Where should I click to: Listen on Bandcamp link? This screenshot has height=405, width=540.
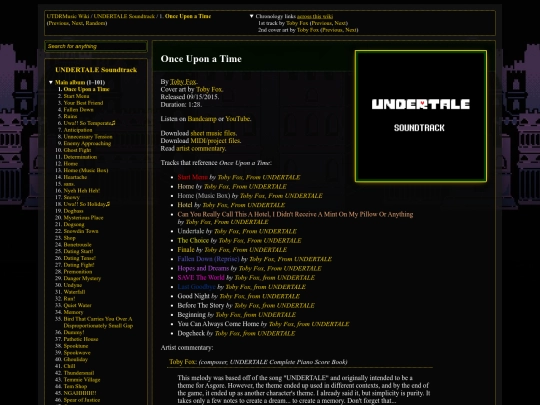coord(202,119)
